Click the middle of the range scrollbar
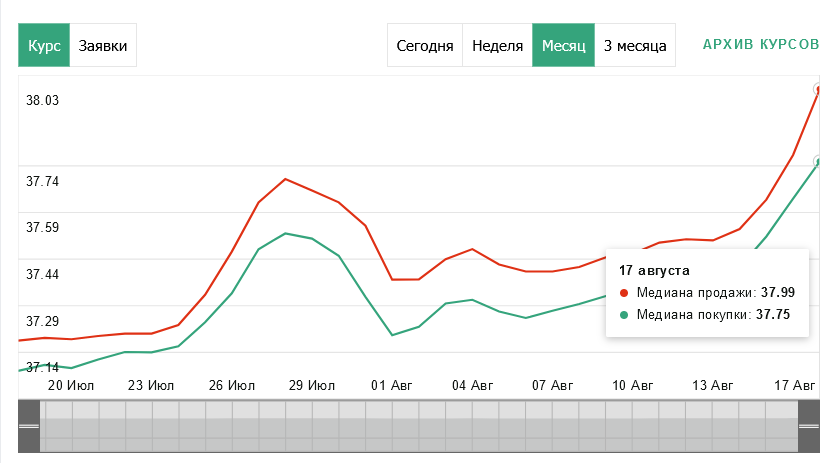The width and height of the screenshot is (837, 463). click(418, 426)
